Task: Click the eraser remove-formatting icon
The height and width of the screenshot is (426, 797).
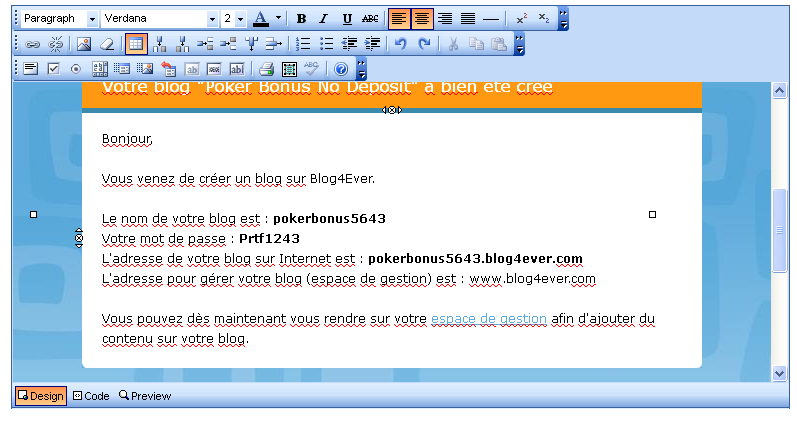Action: 107,44
